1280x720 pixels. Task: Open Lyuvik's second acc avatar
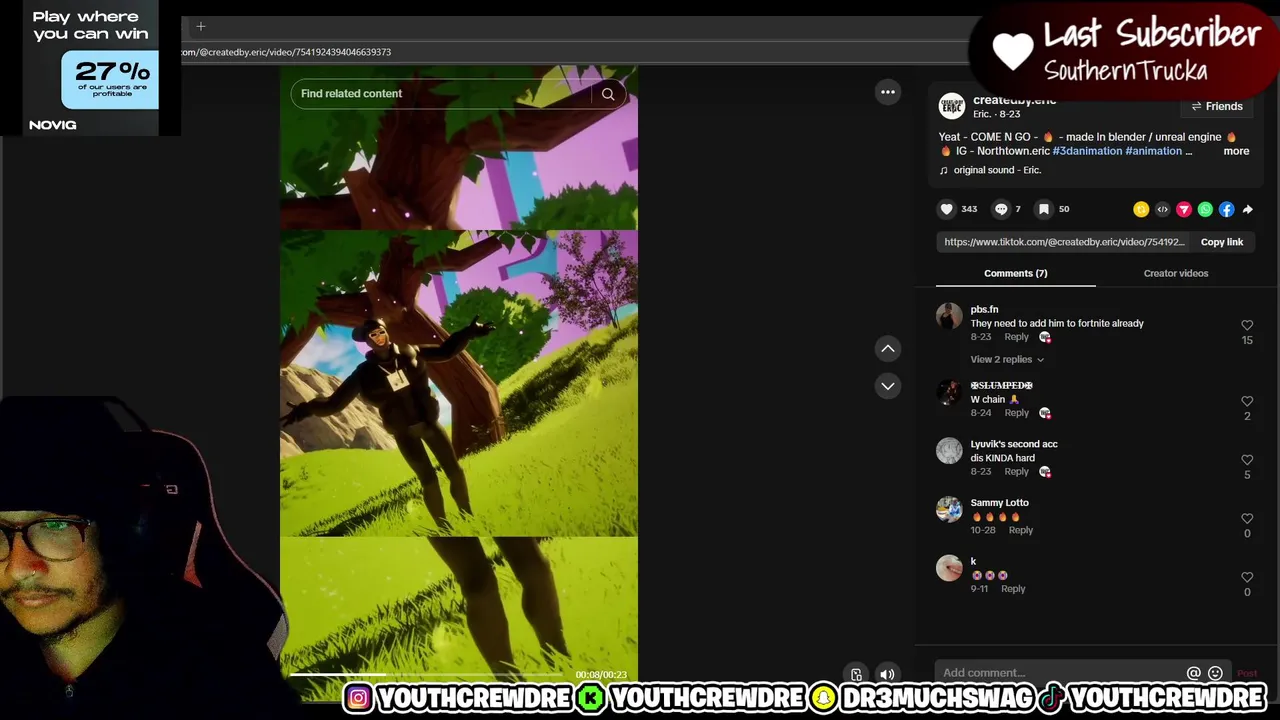949,450
